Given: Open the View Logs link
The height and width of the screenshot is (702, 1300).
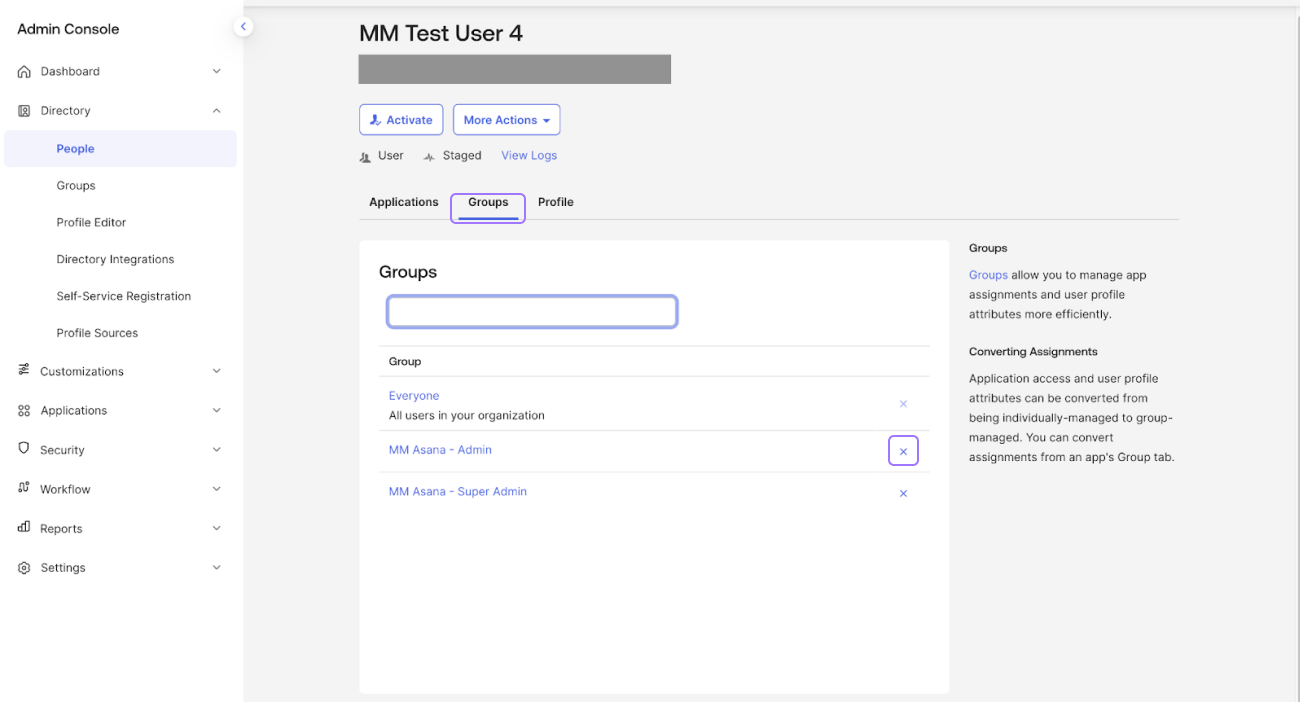Looking at the screenshot, I should (x=529, y=156).
